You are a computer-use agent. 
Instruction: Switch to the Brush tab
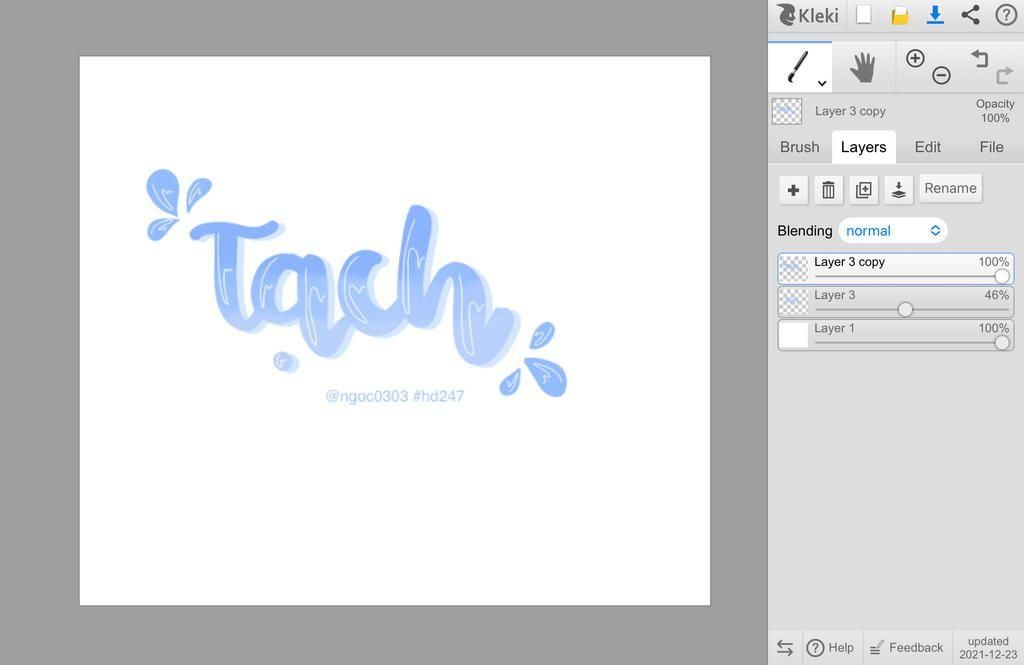(799, 147)
